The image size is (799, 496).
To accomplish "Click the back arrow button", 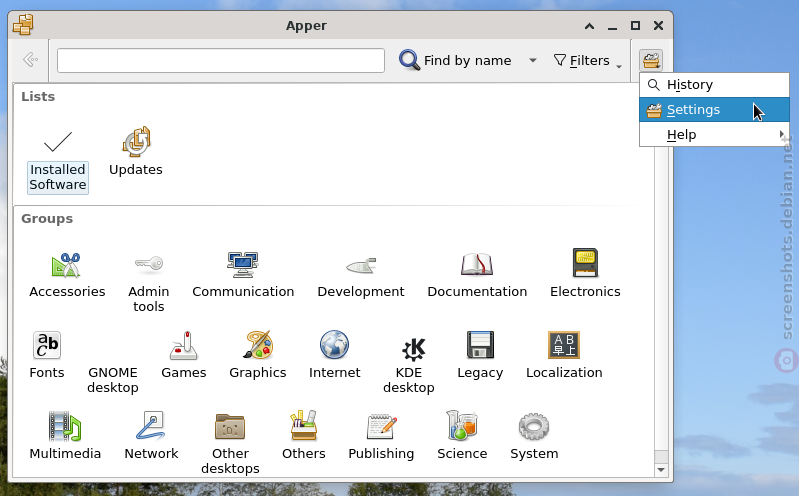I will coord(31,60).
